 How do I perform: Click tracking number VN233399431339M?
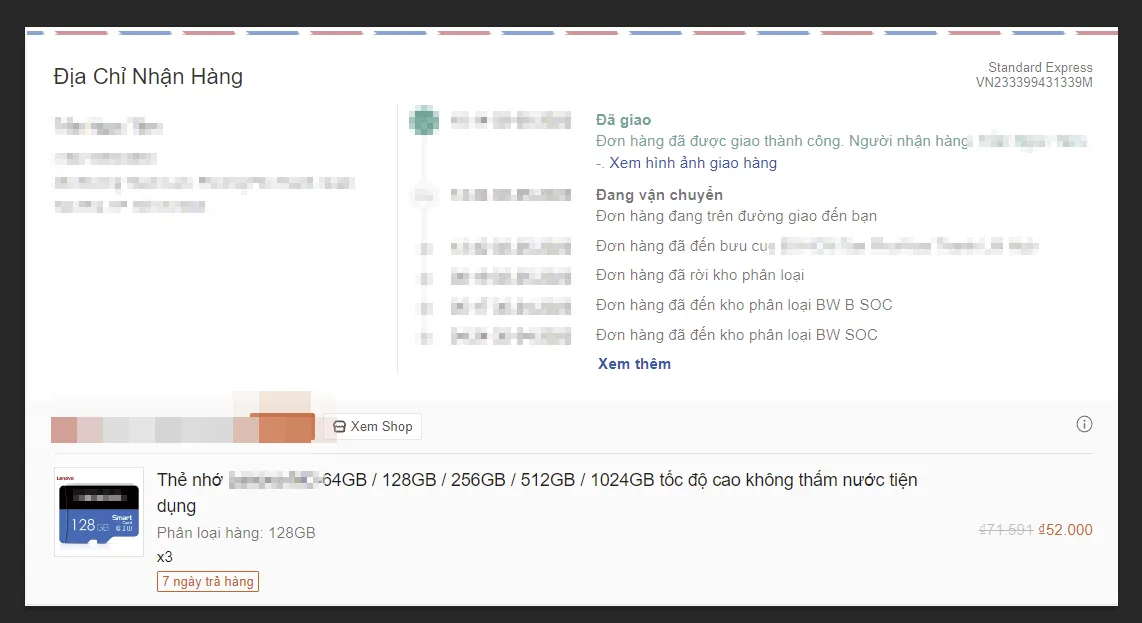tap(1034, 83)
